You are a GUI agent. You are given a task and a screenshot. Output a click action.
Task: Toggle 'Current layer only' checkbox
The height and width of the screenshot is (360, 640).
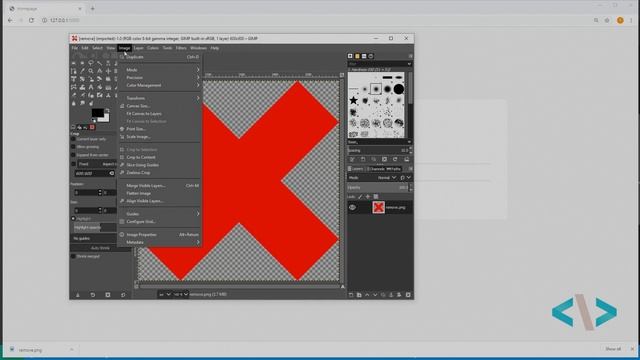pyautogui.click(x=73, y=139)
